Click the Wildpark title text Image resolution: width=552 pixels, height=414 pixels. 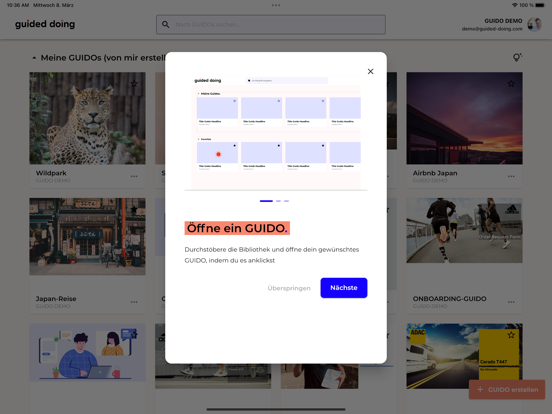[51, 173]
